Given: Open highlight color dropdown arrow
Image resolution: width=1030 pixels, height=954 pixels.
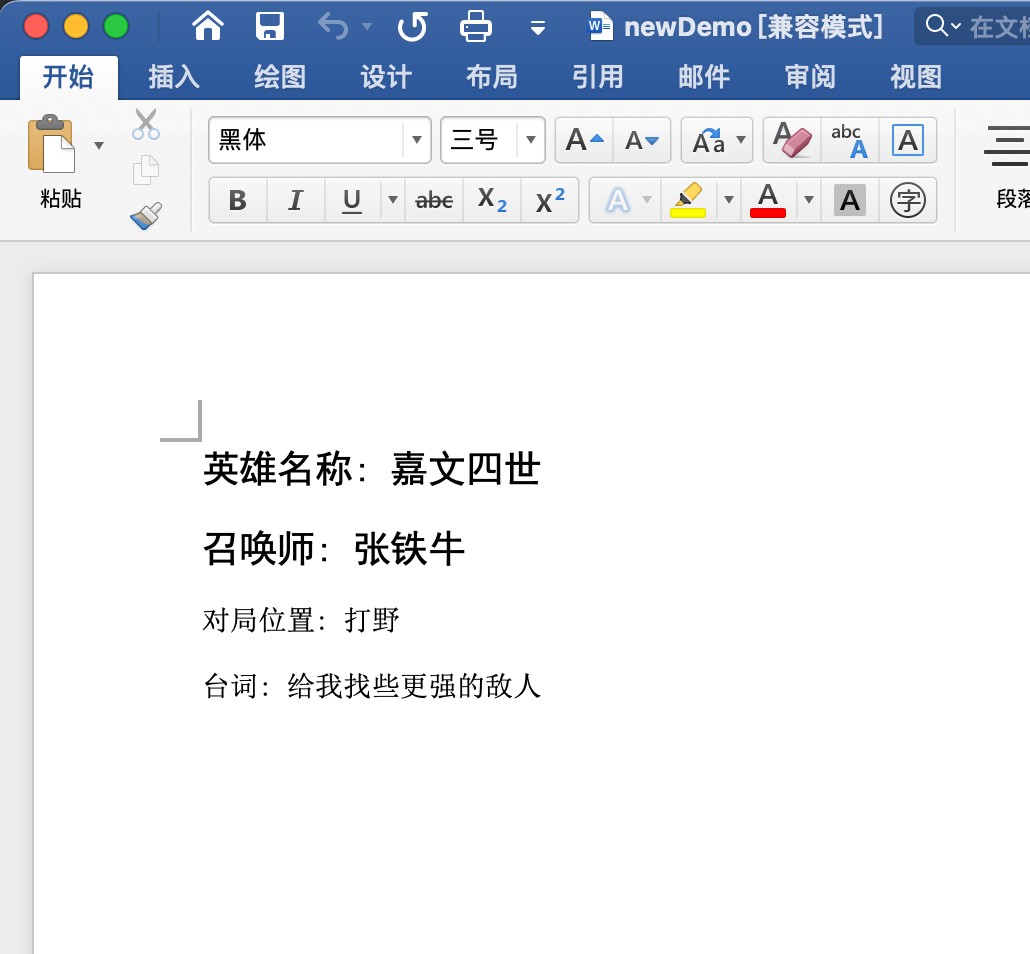Looking at the screenshot, I should 728,200.
